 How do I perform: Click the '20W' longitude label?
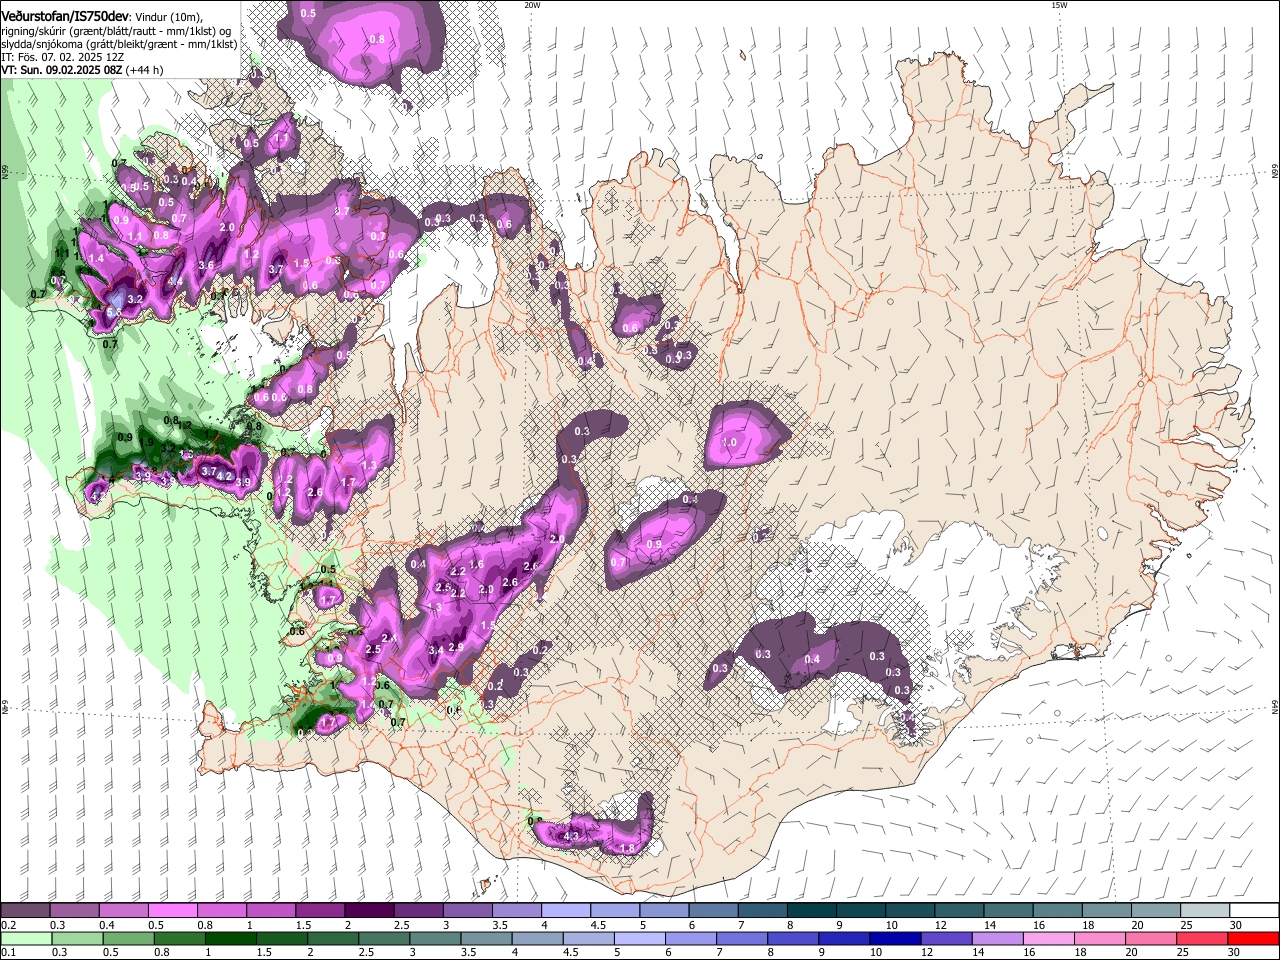point(532,5)
